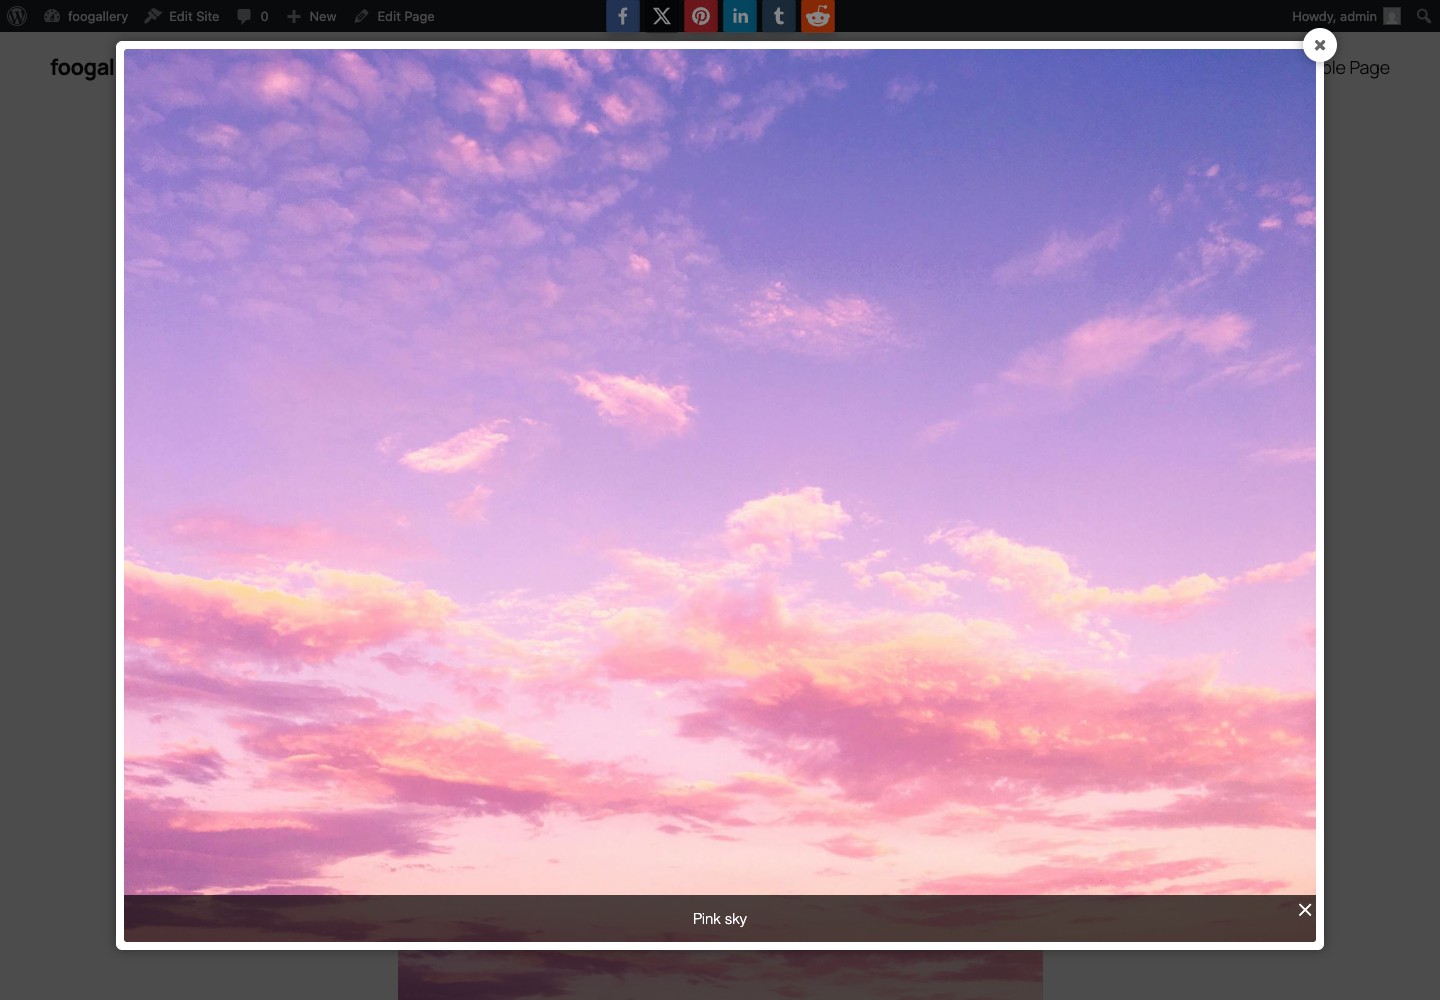Share image on Facebook
1440x1000 pixels.
click(x=623, y=16)
